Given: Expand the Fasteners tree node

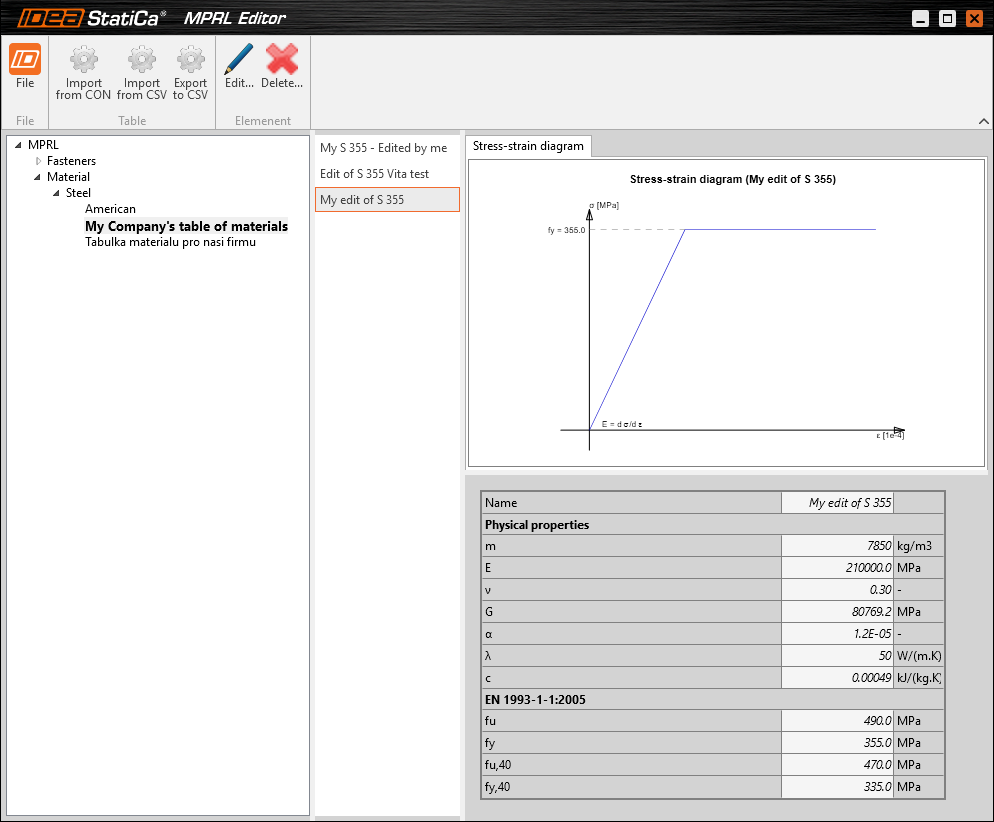Looking at the screenshot, I should point(38,161).
